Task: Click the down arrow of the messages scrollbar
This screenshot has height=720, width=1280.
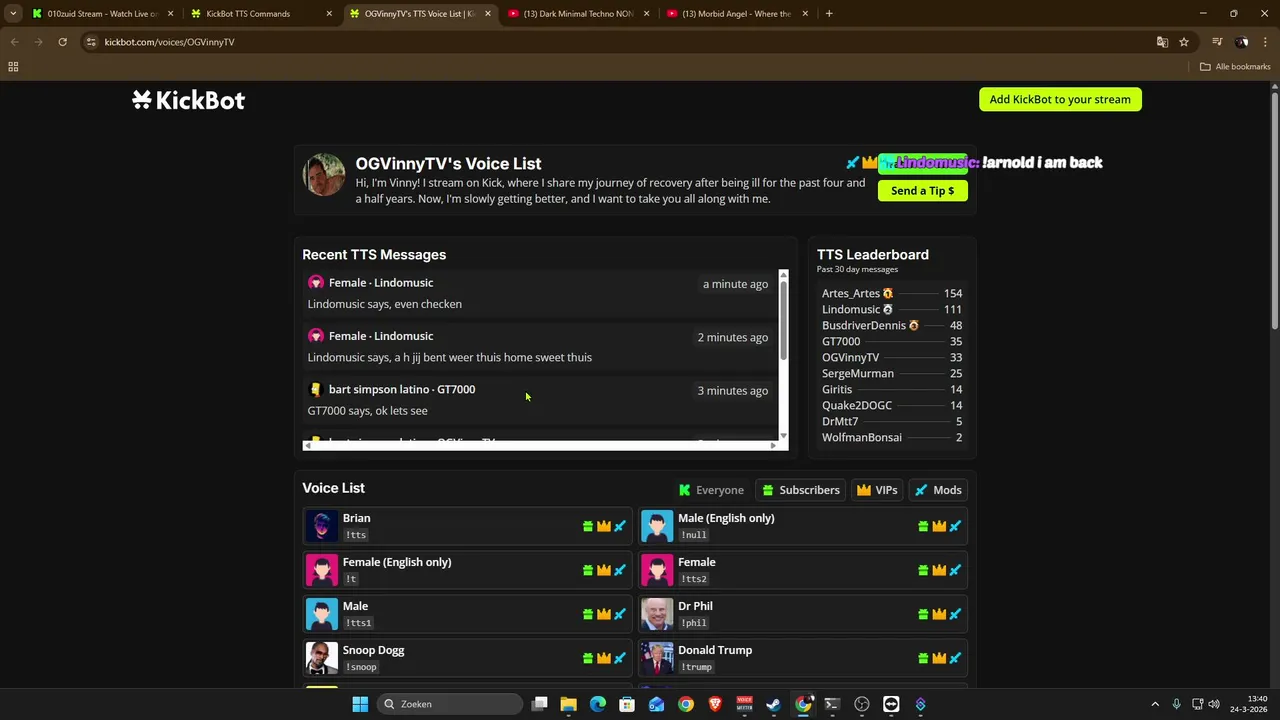Action: (x=783, y=435)
